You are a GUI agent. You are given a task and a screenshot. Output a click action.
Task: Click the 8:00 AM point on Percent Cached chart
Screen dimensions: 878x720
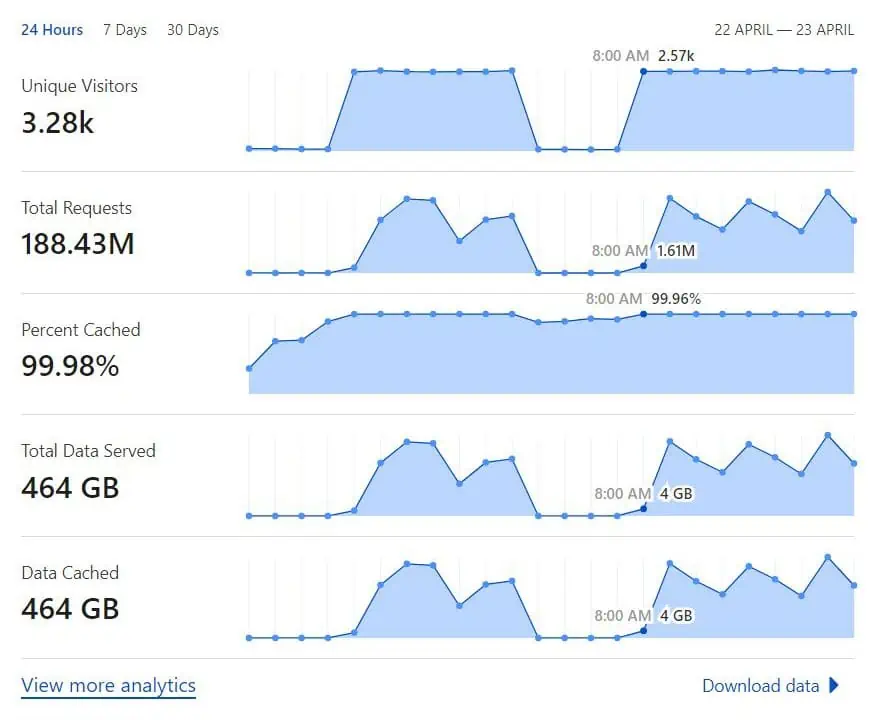pyautogui.click(x=643, y=314)
